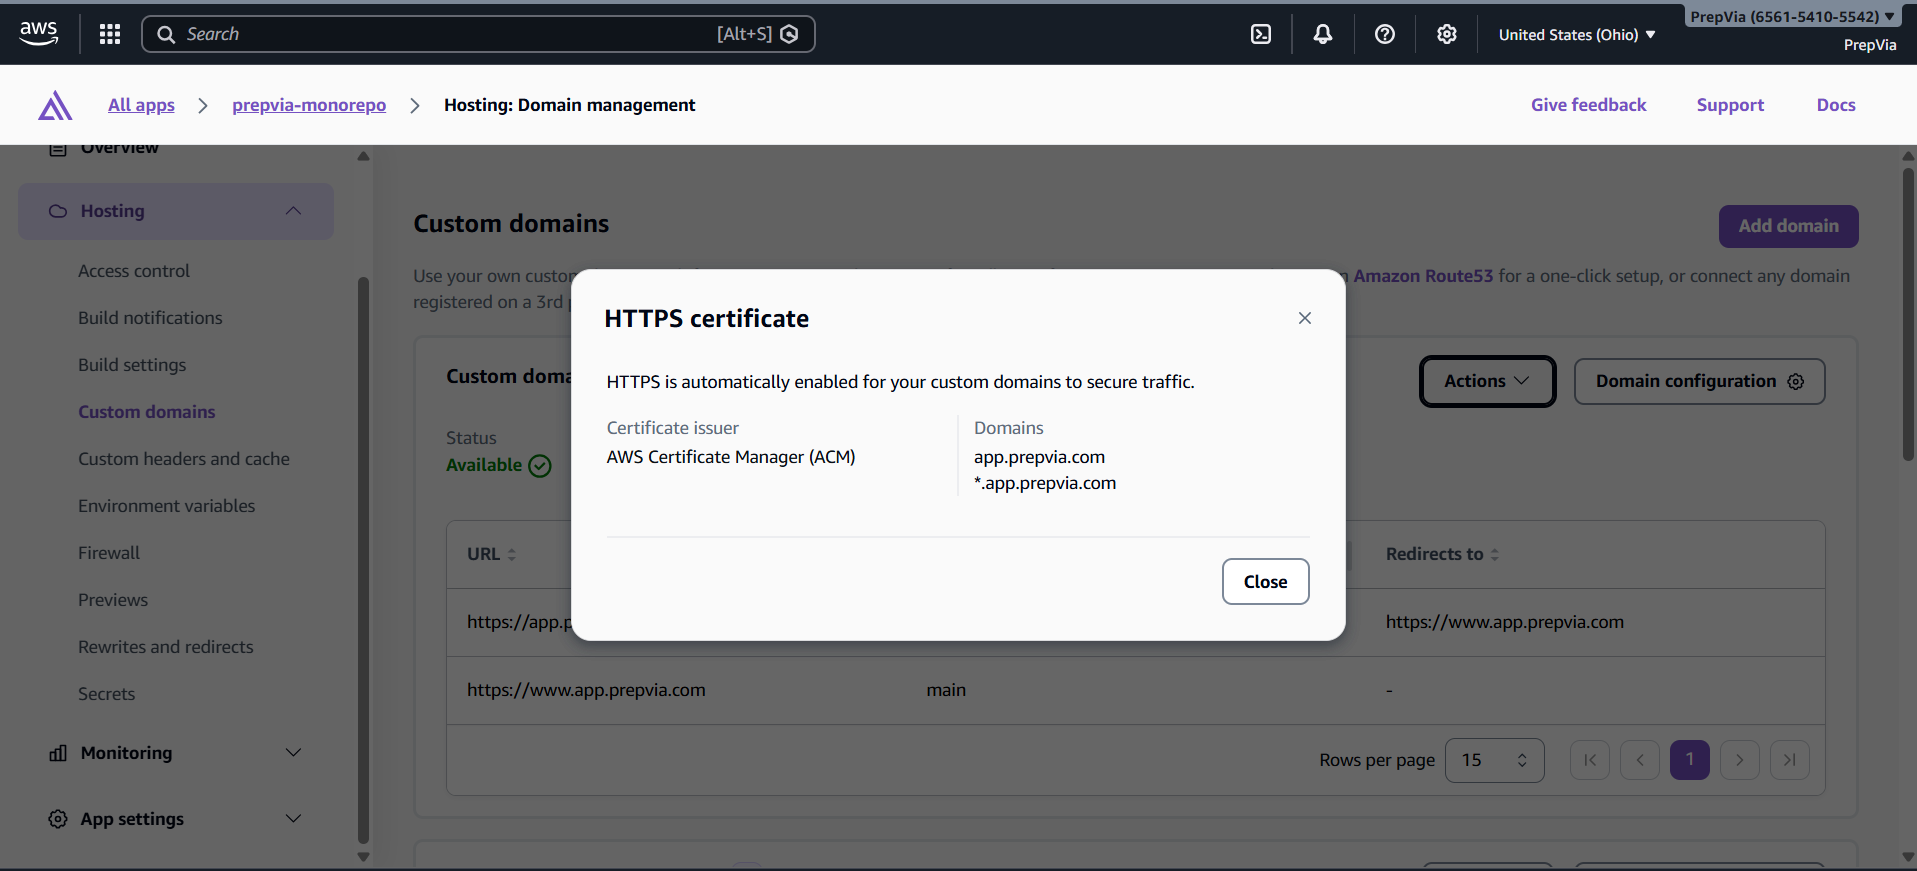Open Build notifications in sidebar
The image size is (1917, 871).
click(x=150, y=318)
